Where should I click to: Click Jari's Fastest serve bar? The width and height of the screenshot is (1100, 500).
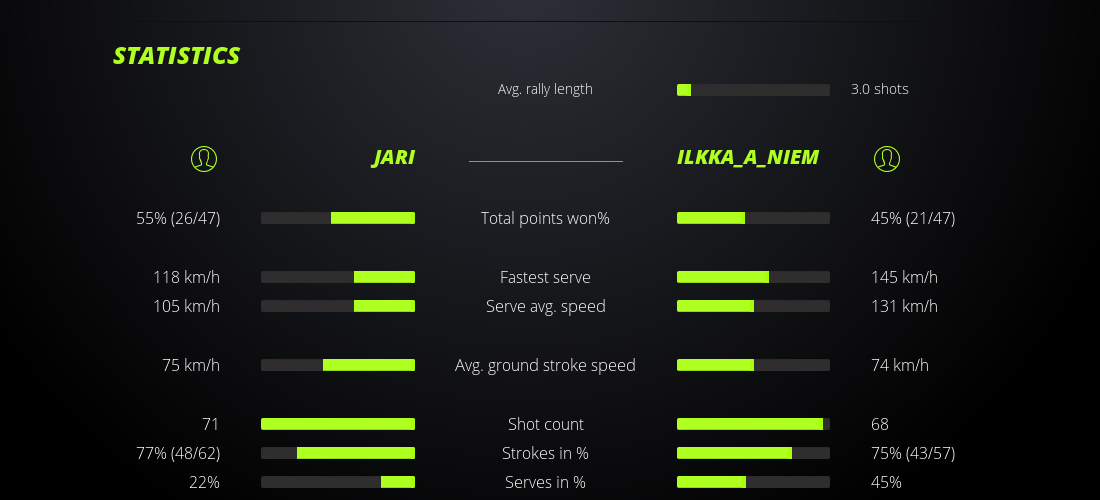tap(338, 277)
